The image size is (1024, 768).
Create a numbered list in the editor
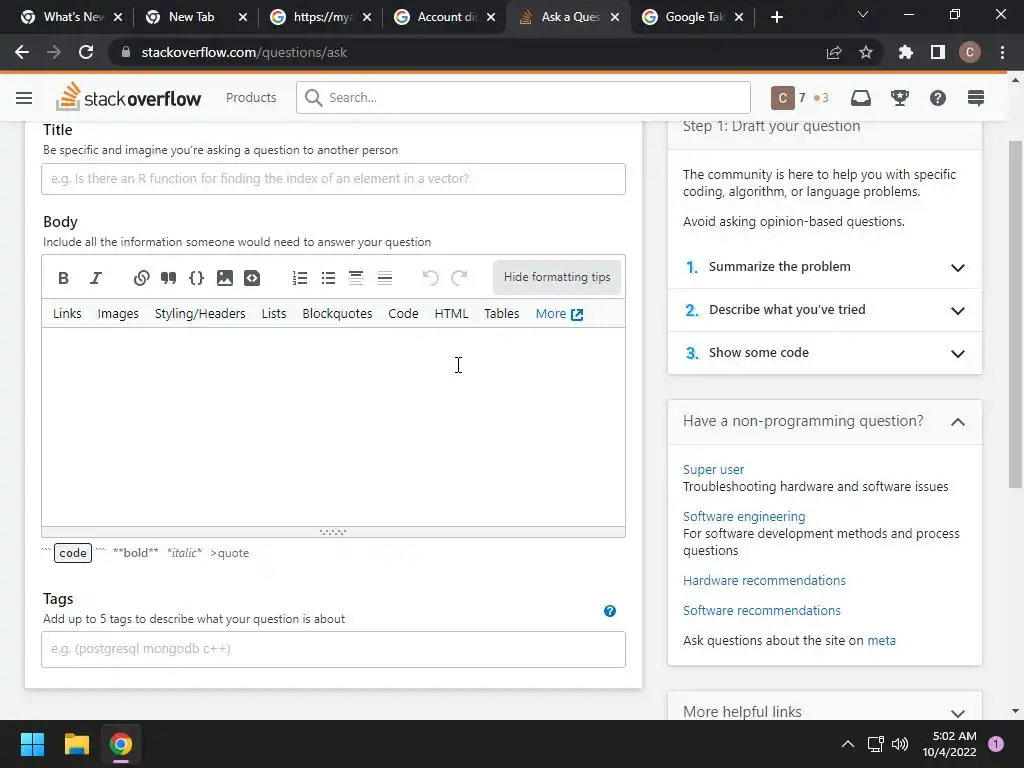300,278
